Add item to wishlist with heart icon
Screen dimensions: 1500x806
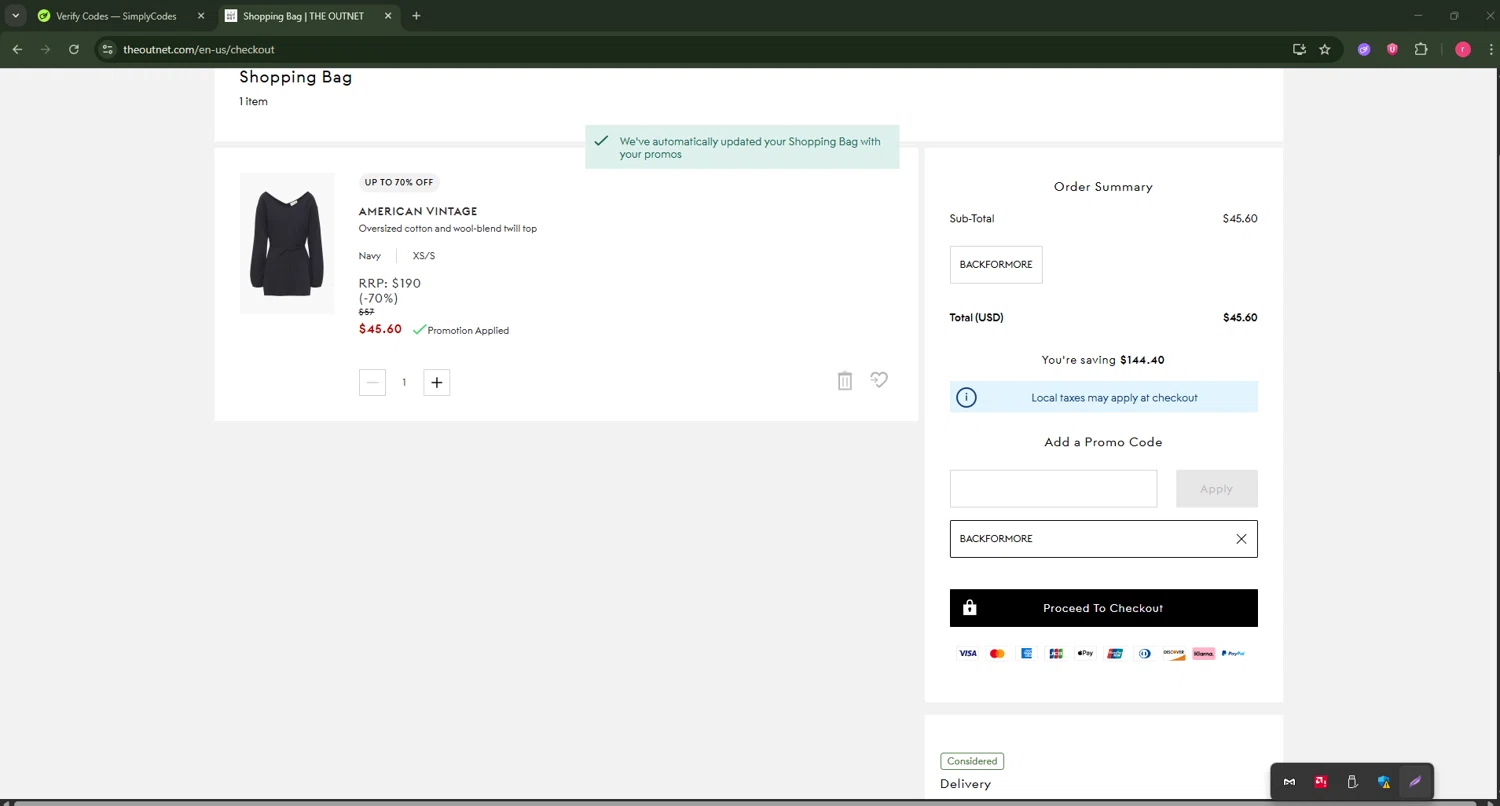click(x=879, y=380)
